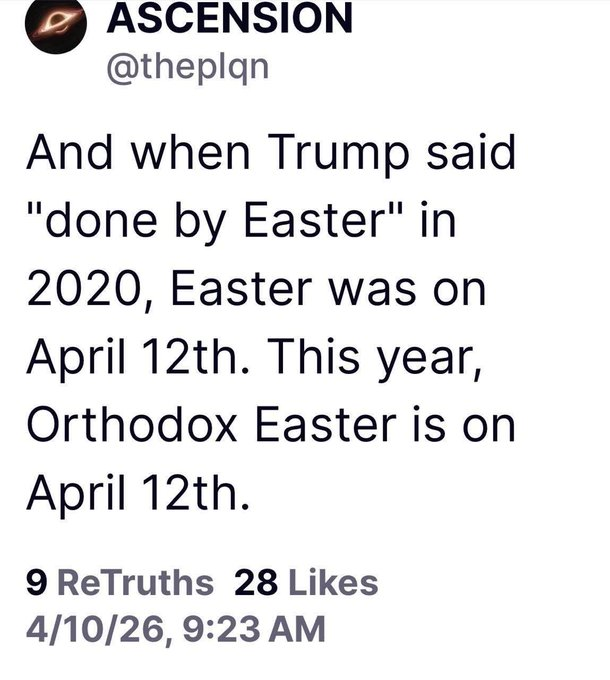The height and width of the screenshot is (680, 610).
Task: Open the ASCENSION display name
Action: point(228,17)
